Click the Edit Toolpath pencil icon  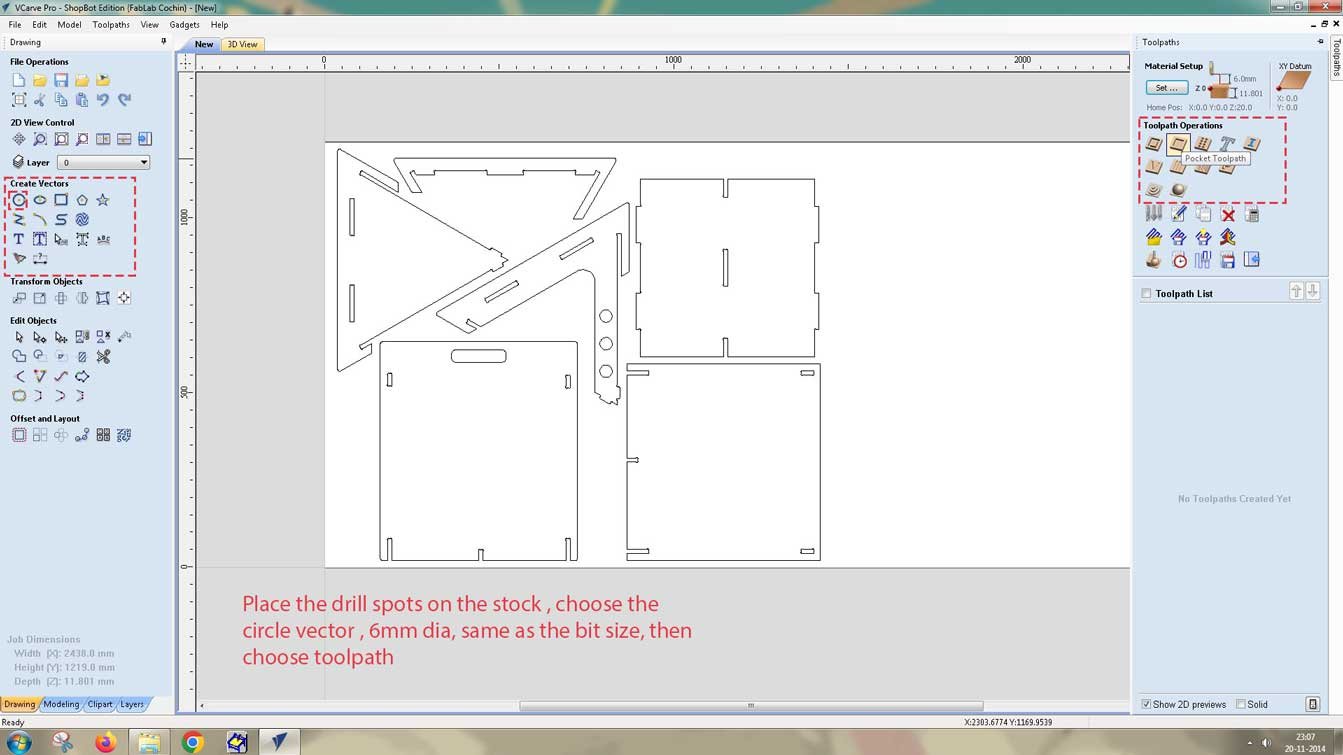pos(1179,214)
